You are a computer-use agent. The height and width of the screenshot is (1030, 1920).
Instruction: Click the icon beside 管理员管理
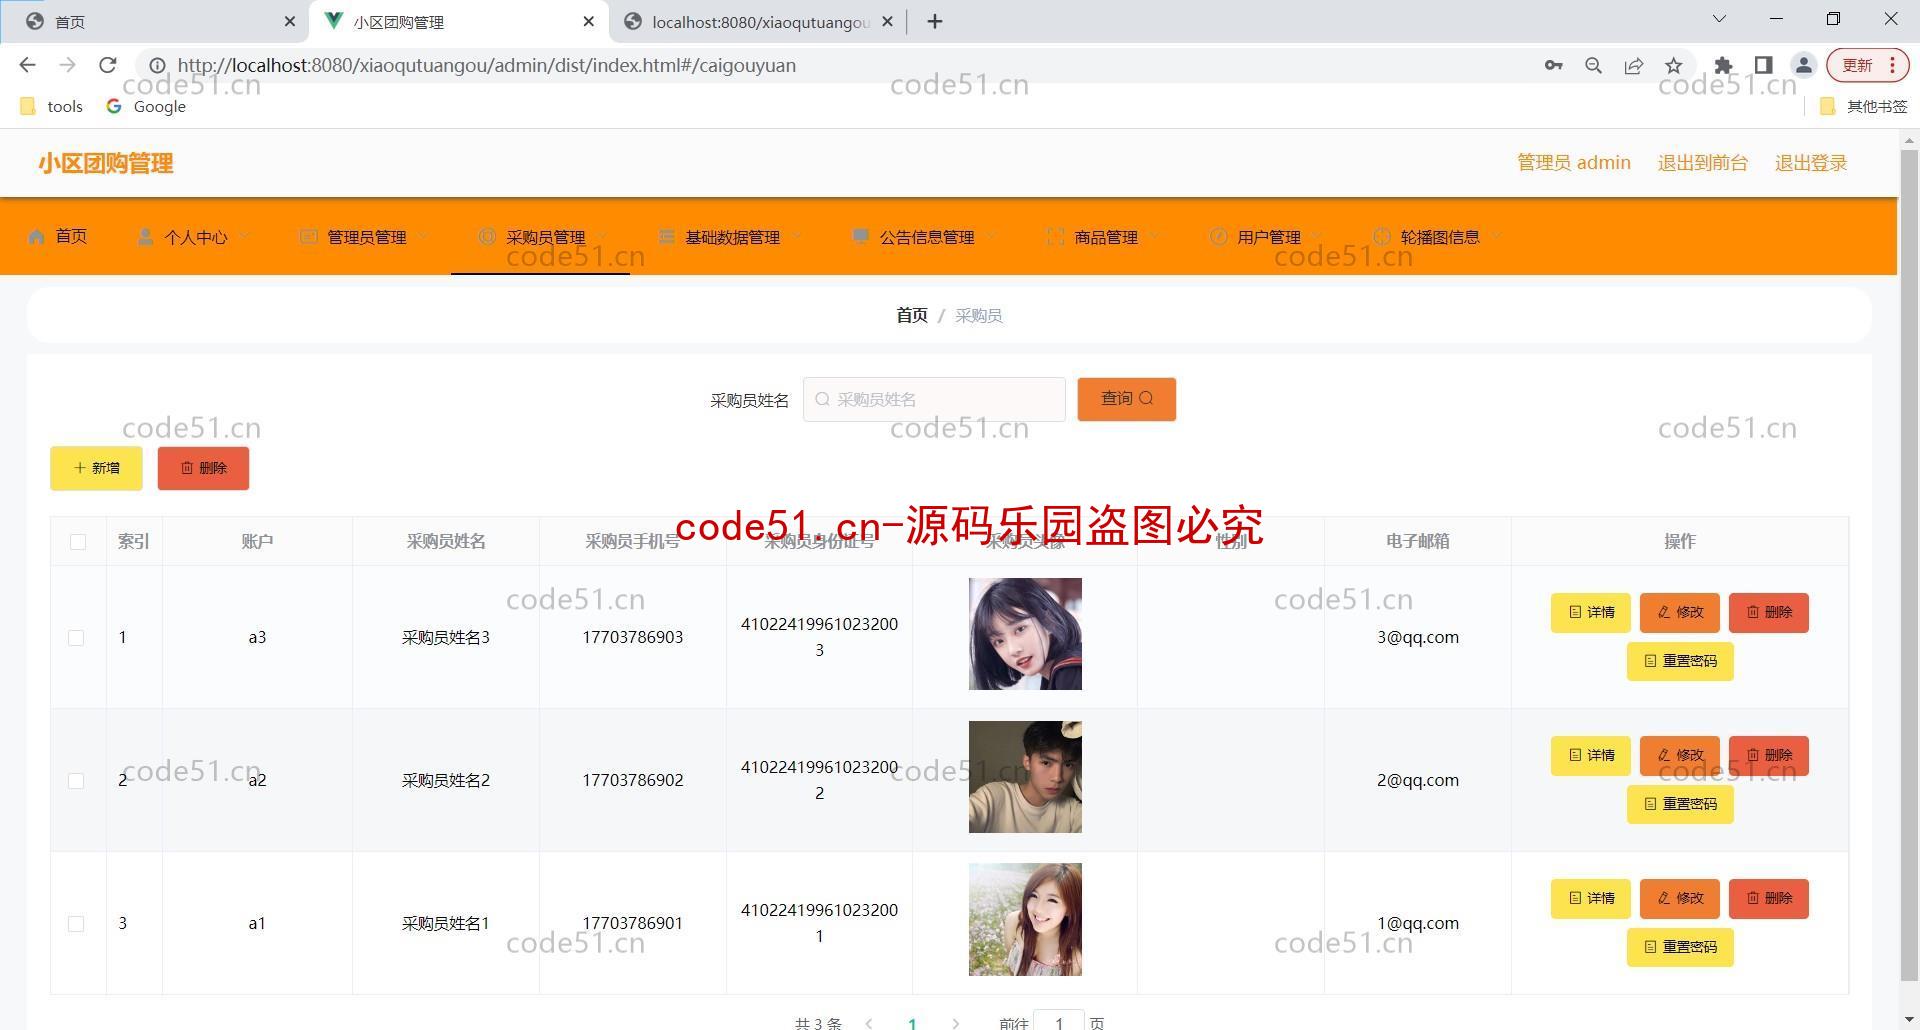(x=309, y=237)
